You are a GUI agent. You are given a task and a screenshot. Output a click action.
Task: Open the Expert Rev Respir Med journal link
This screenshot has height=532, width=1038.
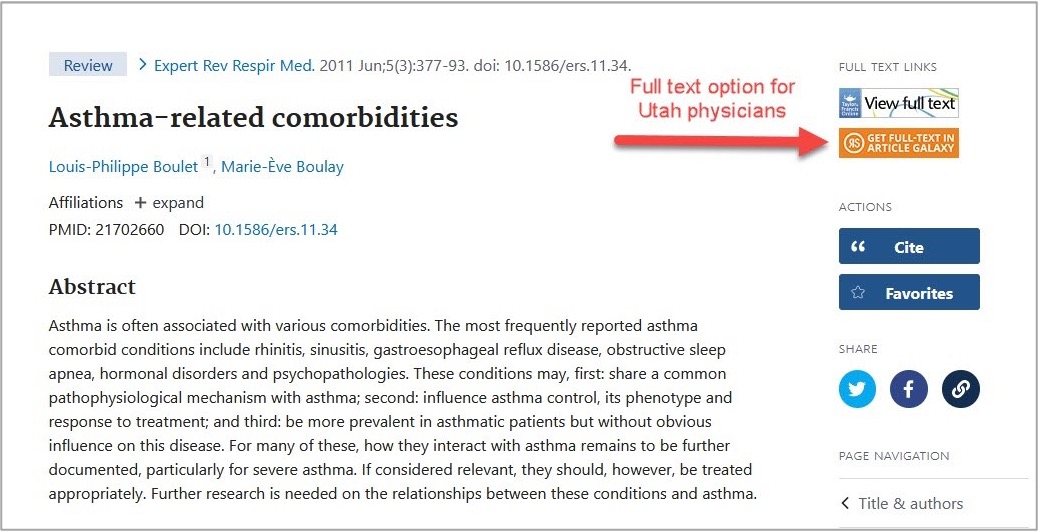click(x=234, y=66)
